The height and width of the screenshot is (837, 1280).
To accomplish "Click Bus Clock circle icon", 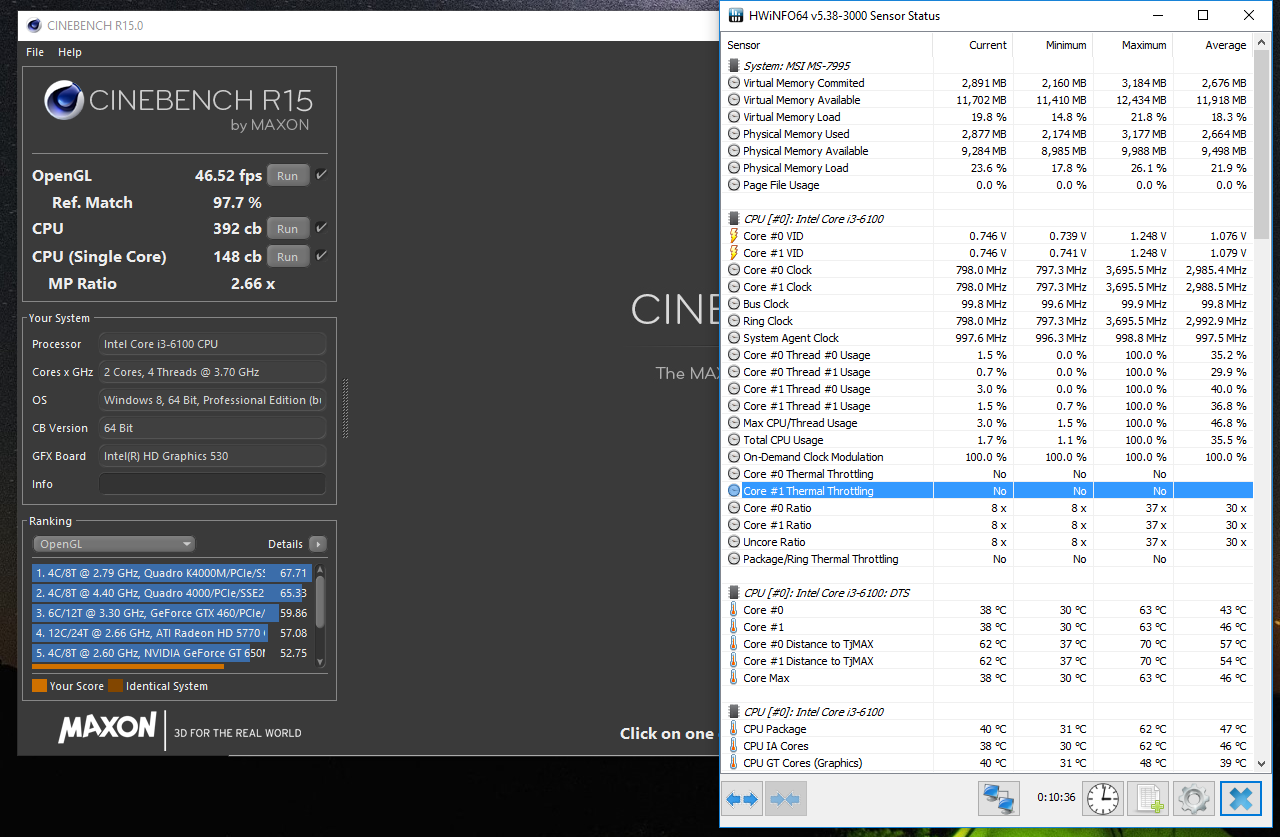I will tap(734, 304).
